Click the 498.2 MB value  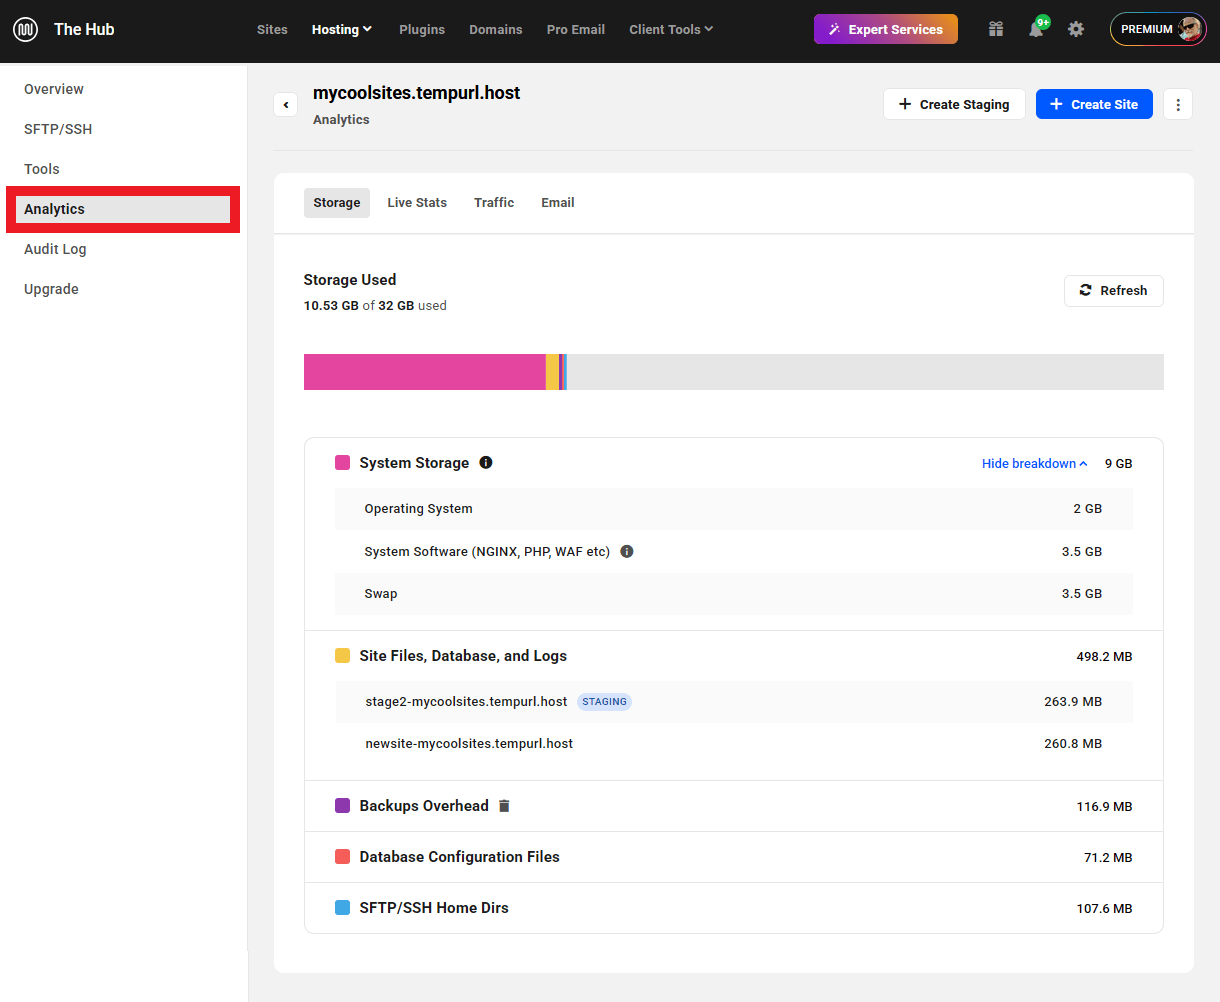(x=1104, y=657)
